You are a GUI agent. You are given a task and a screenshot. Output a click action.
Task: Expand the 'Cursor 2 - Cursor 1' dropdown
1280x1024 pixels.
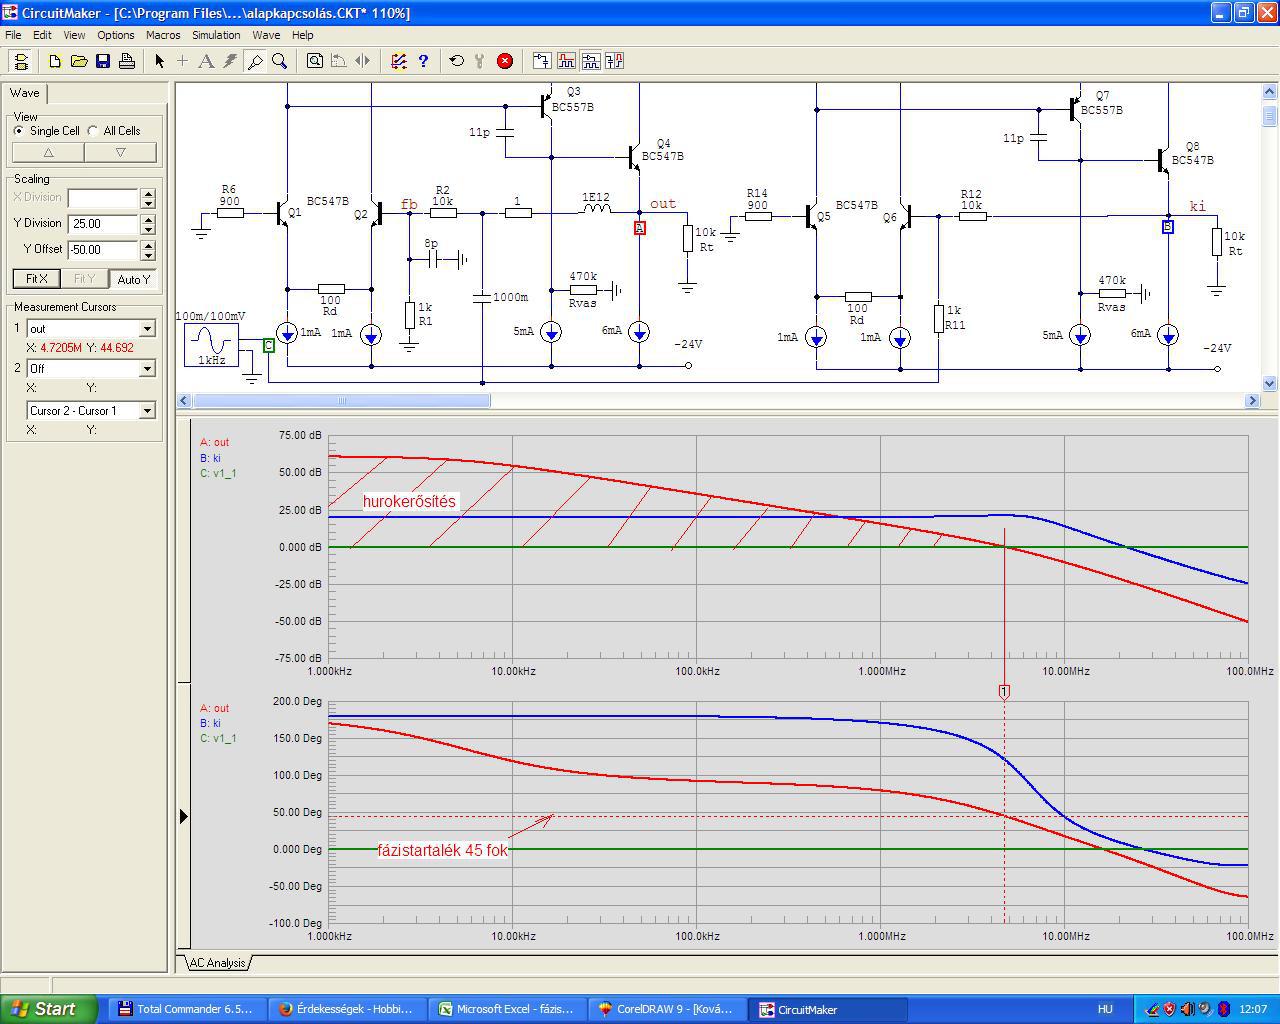[147, 411]
